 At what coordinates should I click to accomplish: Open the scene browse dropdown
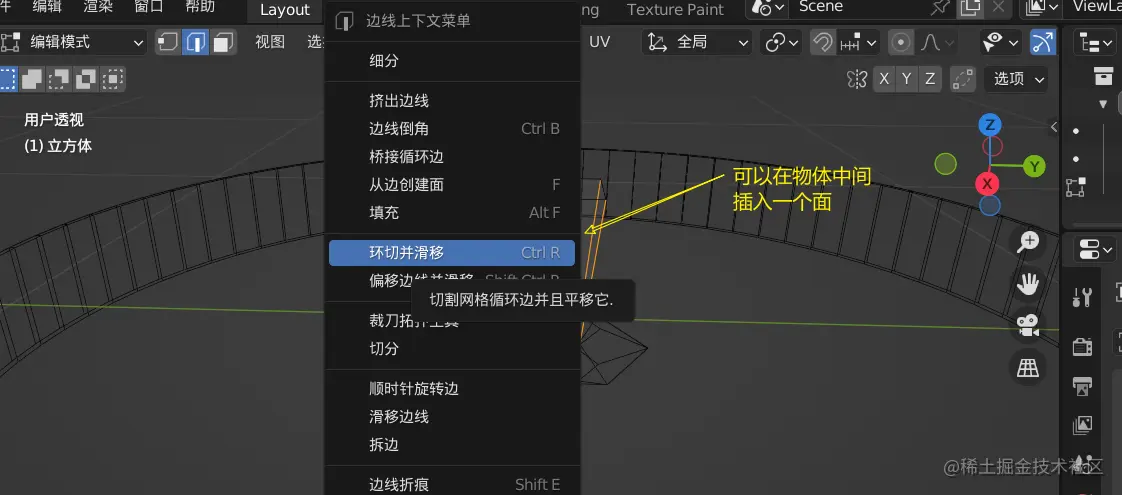pyautogui.click(x=769, y=8)
